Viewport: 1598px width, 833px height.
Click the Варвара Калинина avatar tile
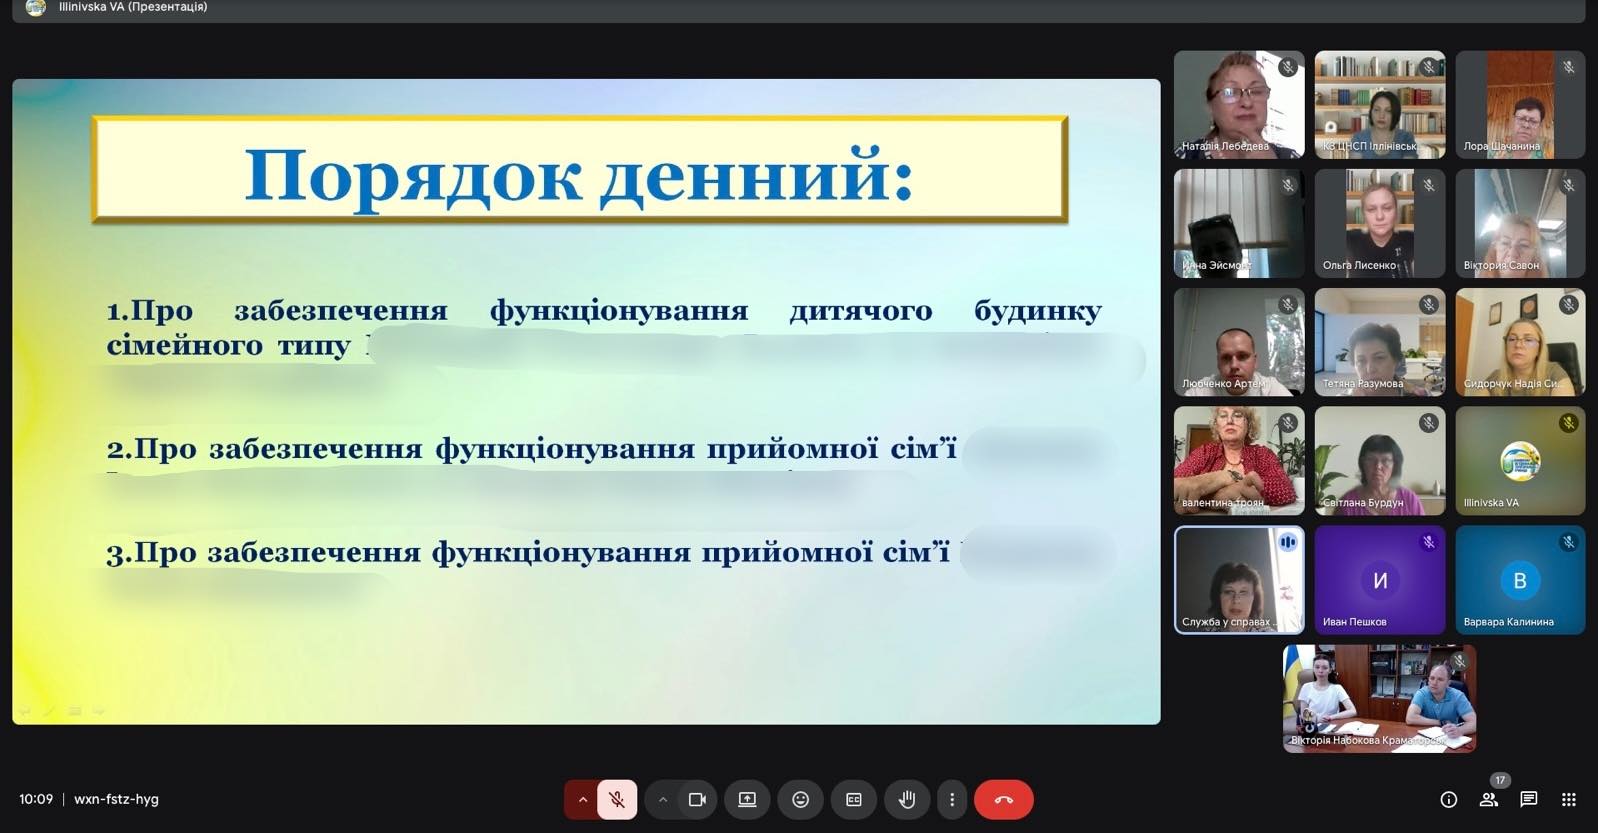tap(1519, 580)
